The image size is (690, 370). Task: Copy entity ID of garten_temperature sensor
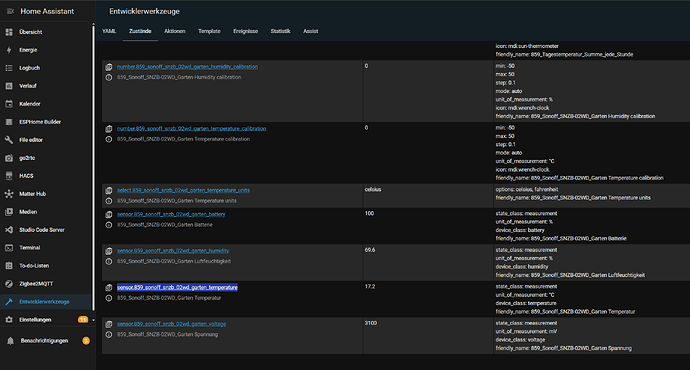tap(109, 288)
